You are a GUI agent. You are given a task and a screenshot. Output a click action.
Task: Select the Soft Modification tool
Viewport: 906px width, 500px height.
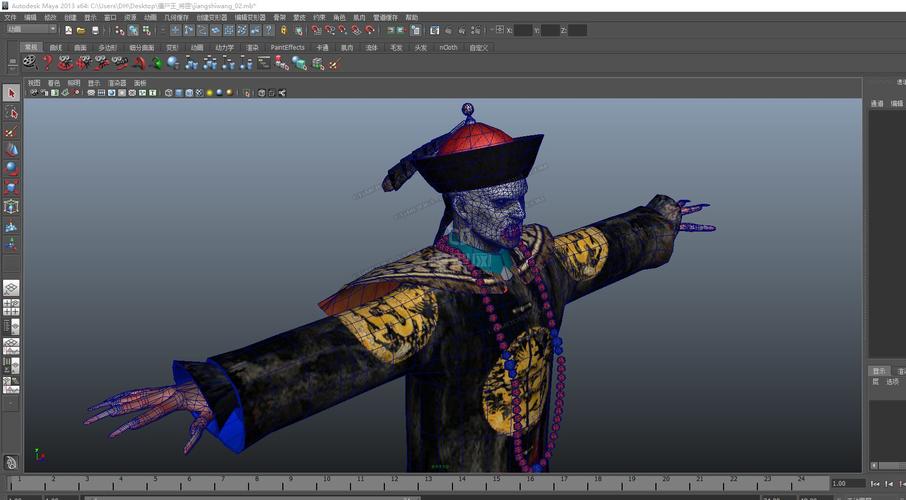(11, 226)
